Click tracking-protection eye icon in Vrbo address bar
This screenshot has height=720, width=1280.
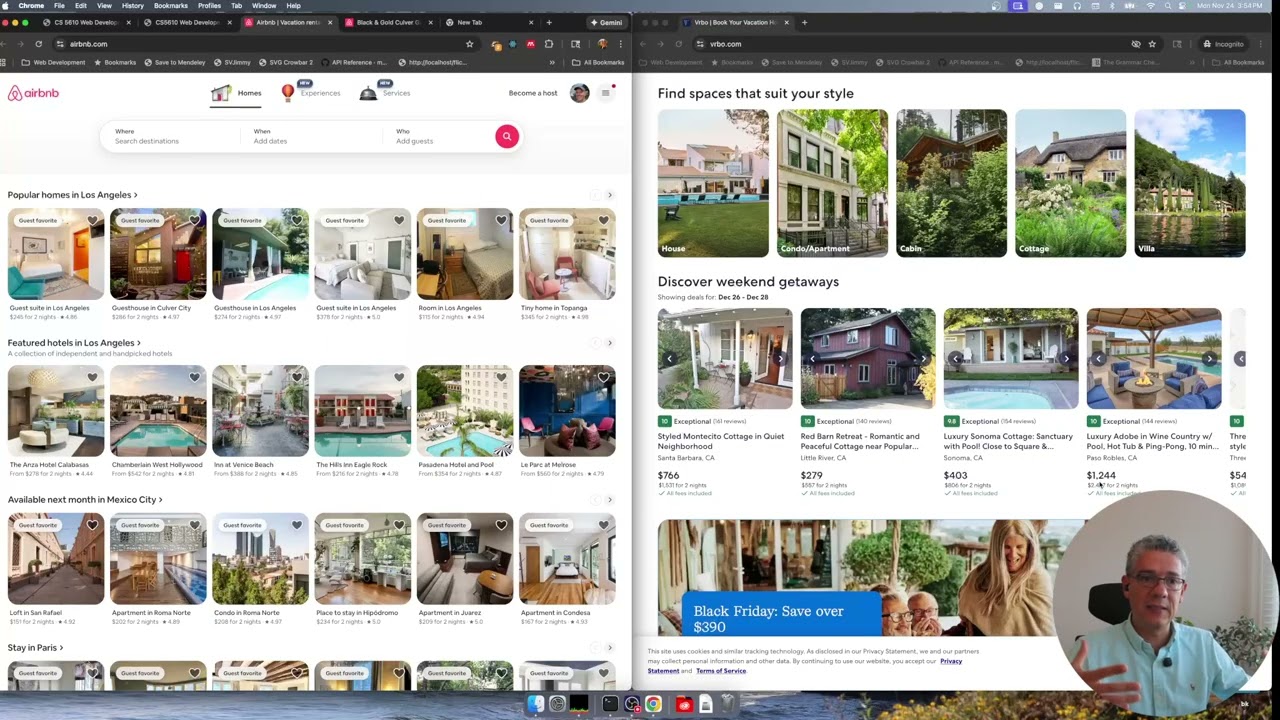1135,44
